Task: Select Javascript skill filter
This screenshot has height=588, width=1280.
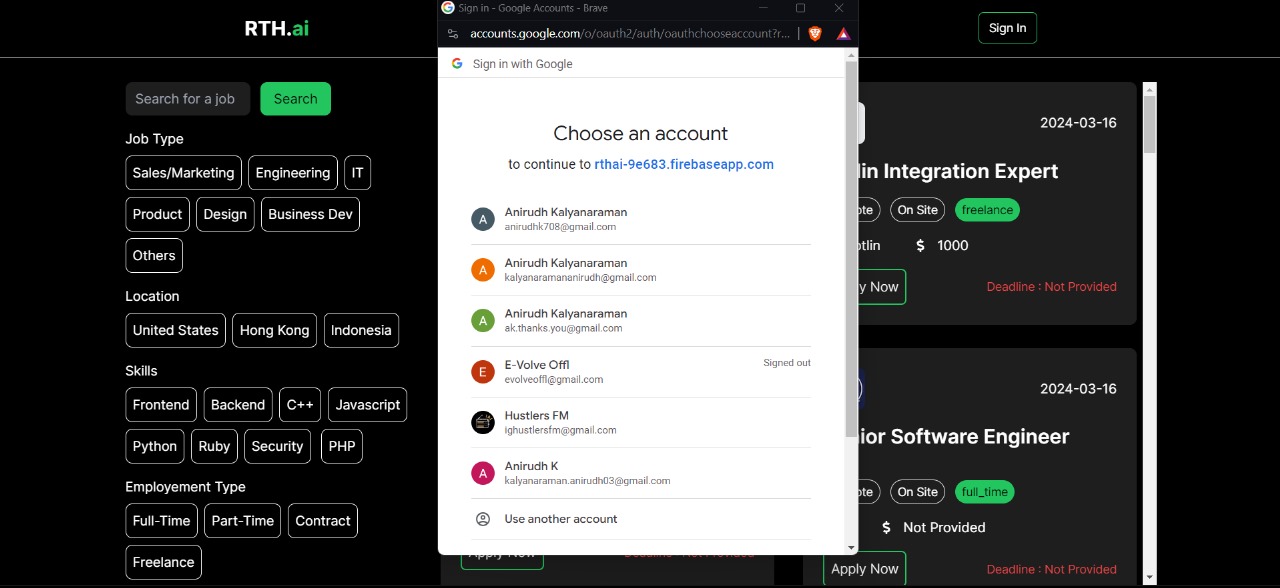Action: [367, 405]
